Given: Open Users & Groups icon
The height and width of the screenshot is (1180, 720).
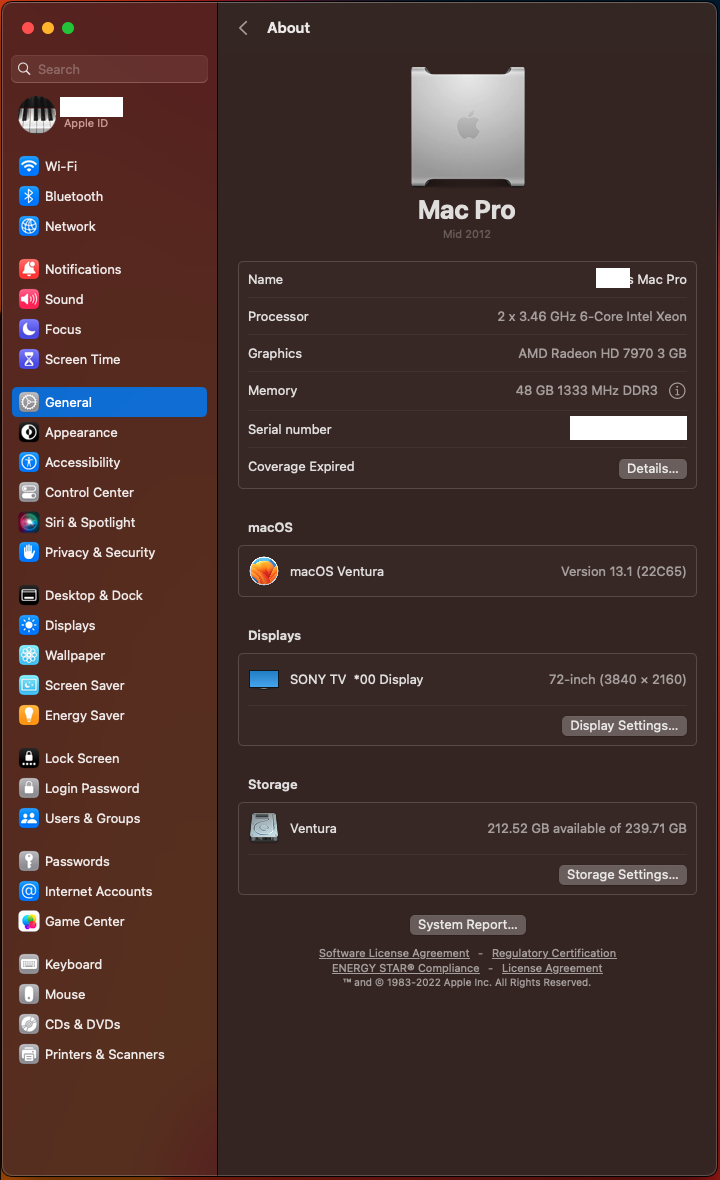Looking at the screenshot, I should [x=29, y=820].
